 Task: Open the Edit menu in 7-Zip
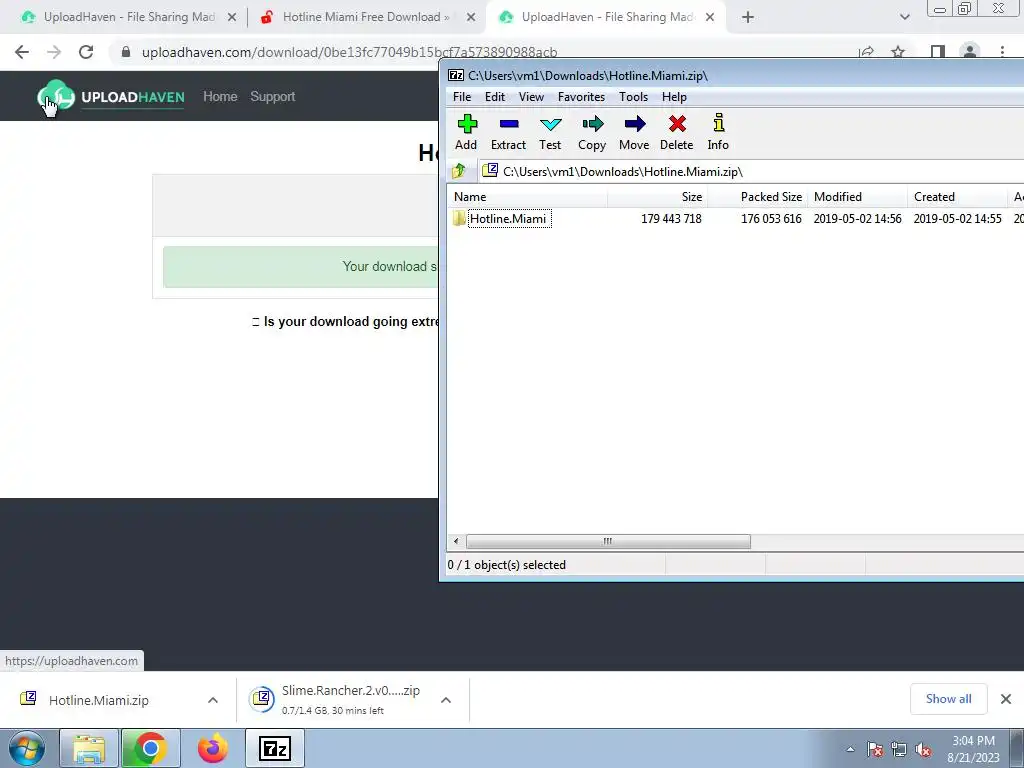point(494,97)
